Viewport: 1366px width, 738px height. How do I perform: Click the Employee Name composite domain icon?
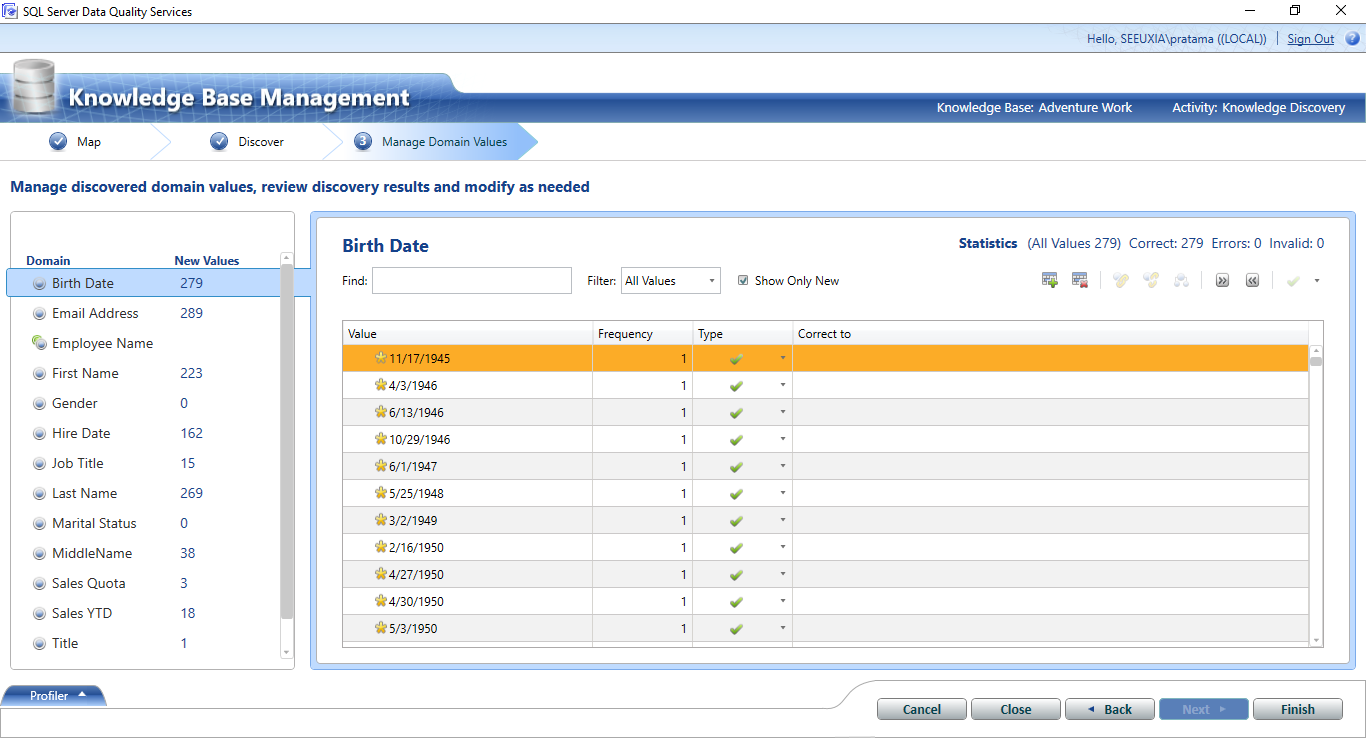pyautogui.click(x=39, y=343)
